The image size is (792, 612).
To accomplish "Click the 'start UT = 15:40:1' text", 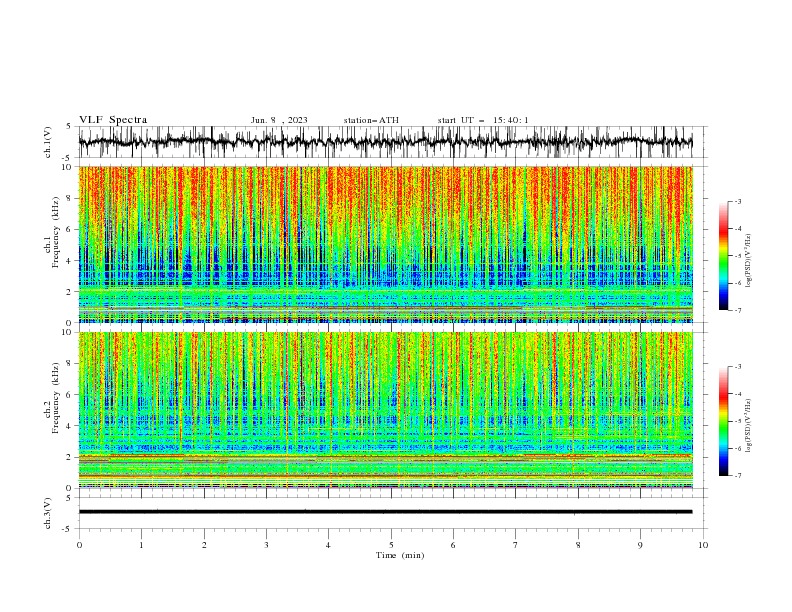I will (483, 120).
